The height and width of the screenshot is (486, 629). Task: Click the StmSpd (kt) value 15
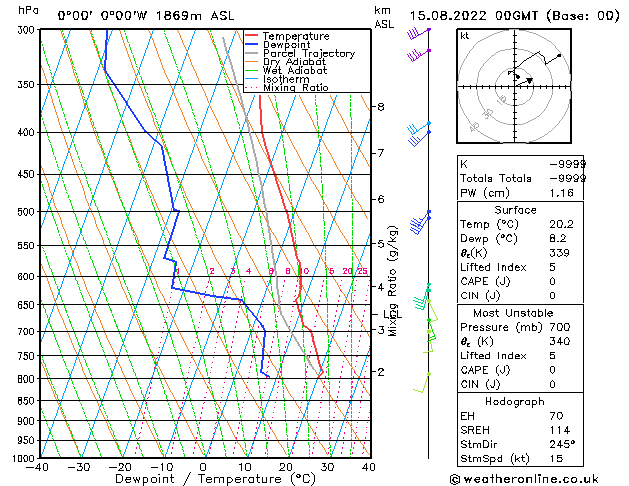click(x=556, y=459)
